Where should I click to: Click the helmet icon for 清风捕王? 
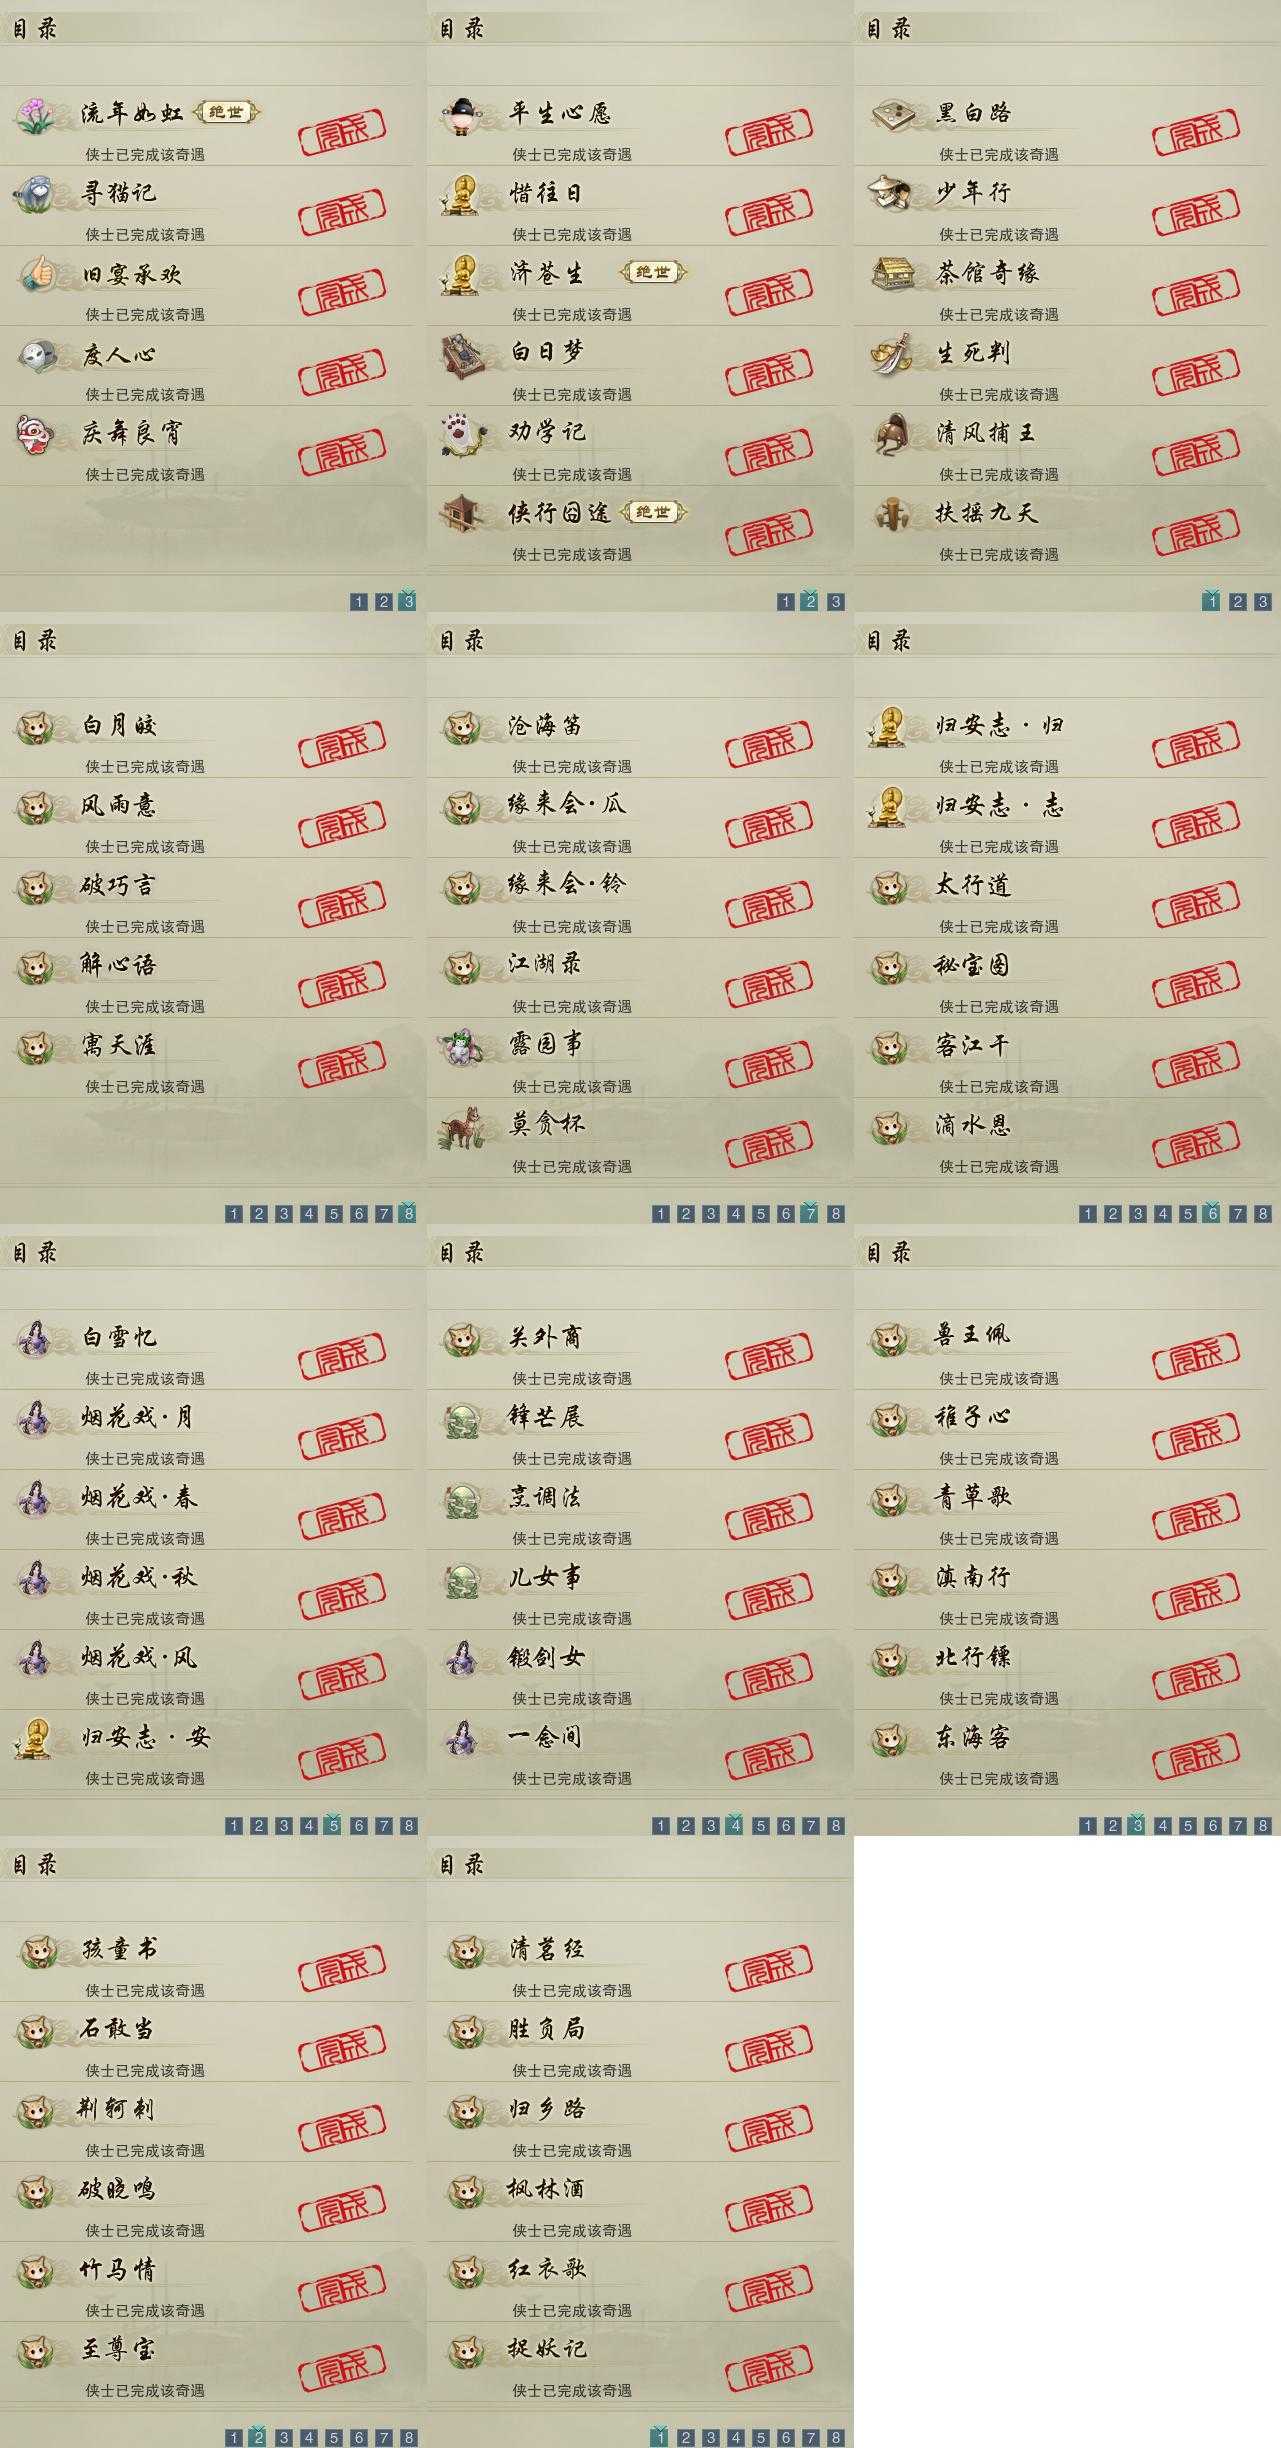tap(890, 433)
